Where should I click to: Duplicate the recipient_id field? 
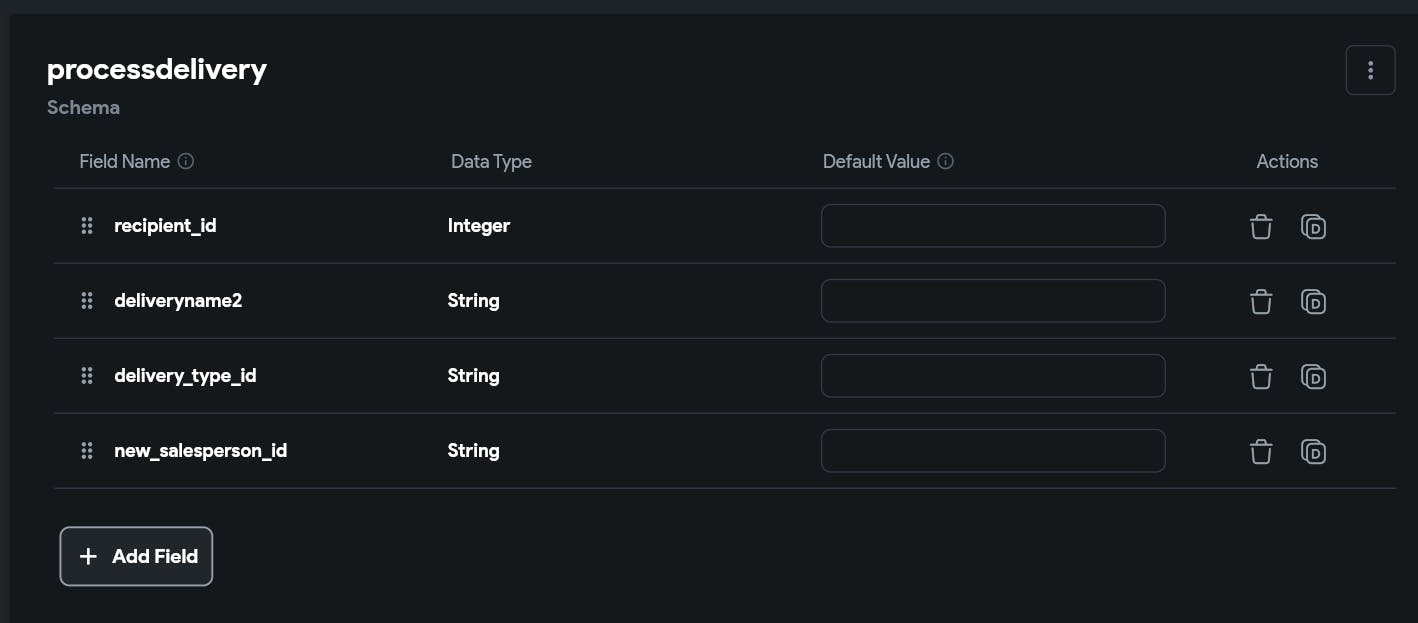pyautogui.click(x=1313, y=227)
